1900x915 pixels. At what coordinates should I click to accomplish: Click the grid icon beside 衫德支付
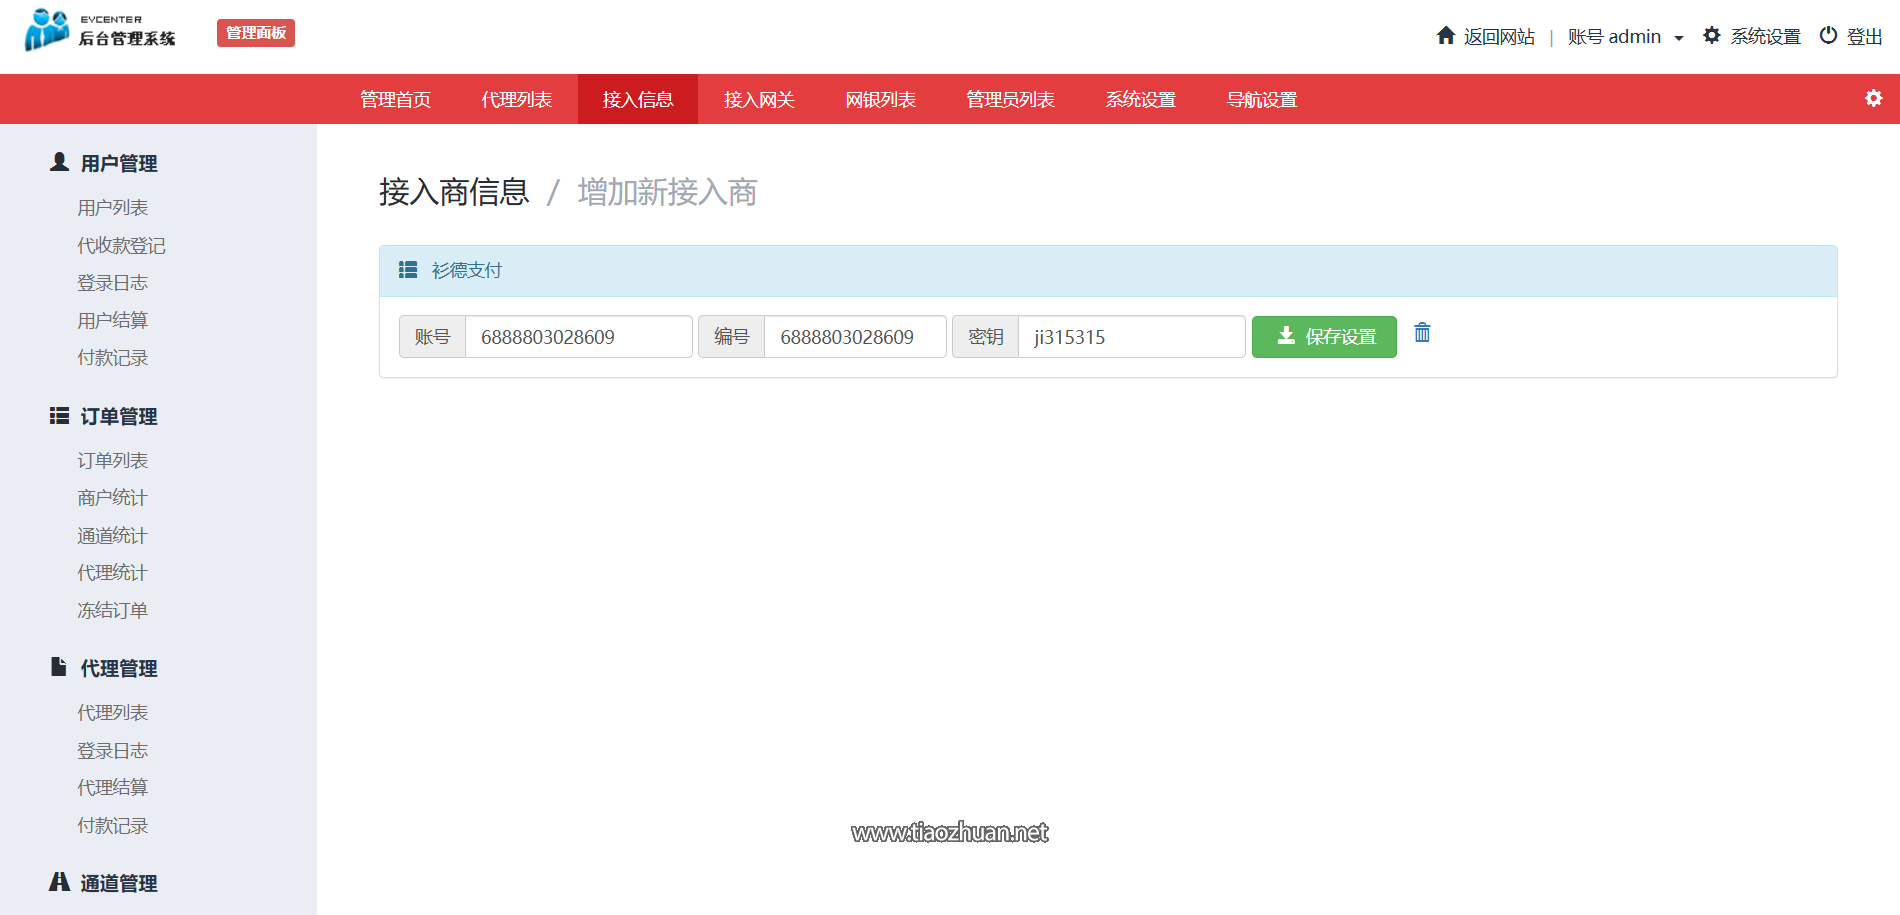[407, 270]
